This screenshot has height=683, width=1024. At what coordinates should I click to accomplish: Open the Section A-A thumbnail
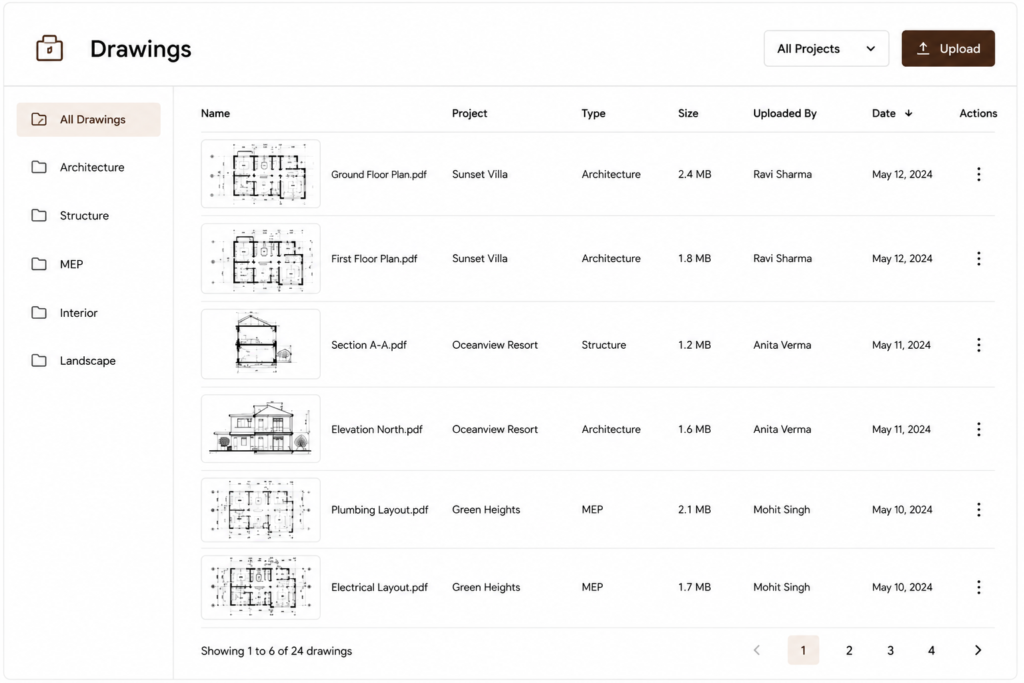coord(261,344)
